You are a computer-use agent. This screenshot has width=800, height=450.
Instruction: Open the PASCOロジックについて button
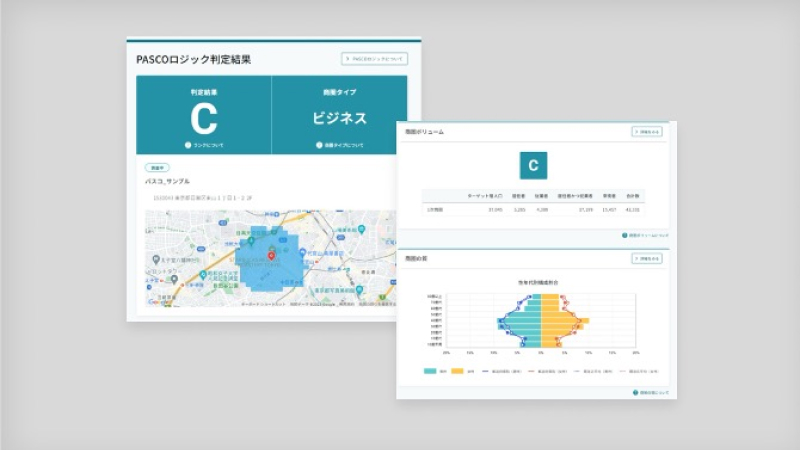374,59
